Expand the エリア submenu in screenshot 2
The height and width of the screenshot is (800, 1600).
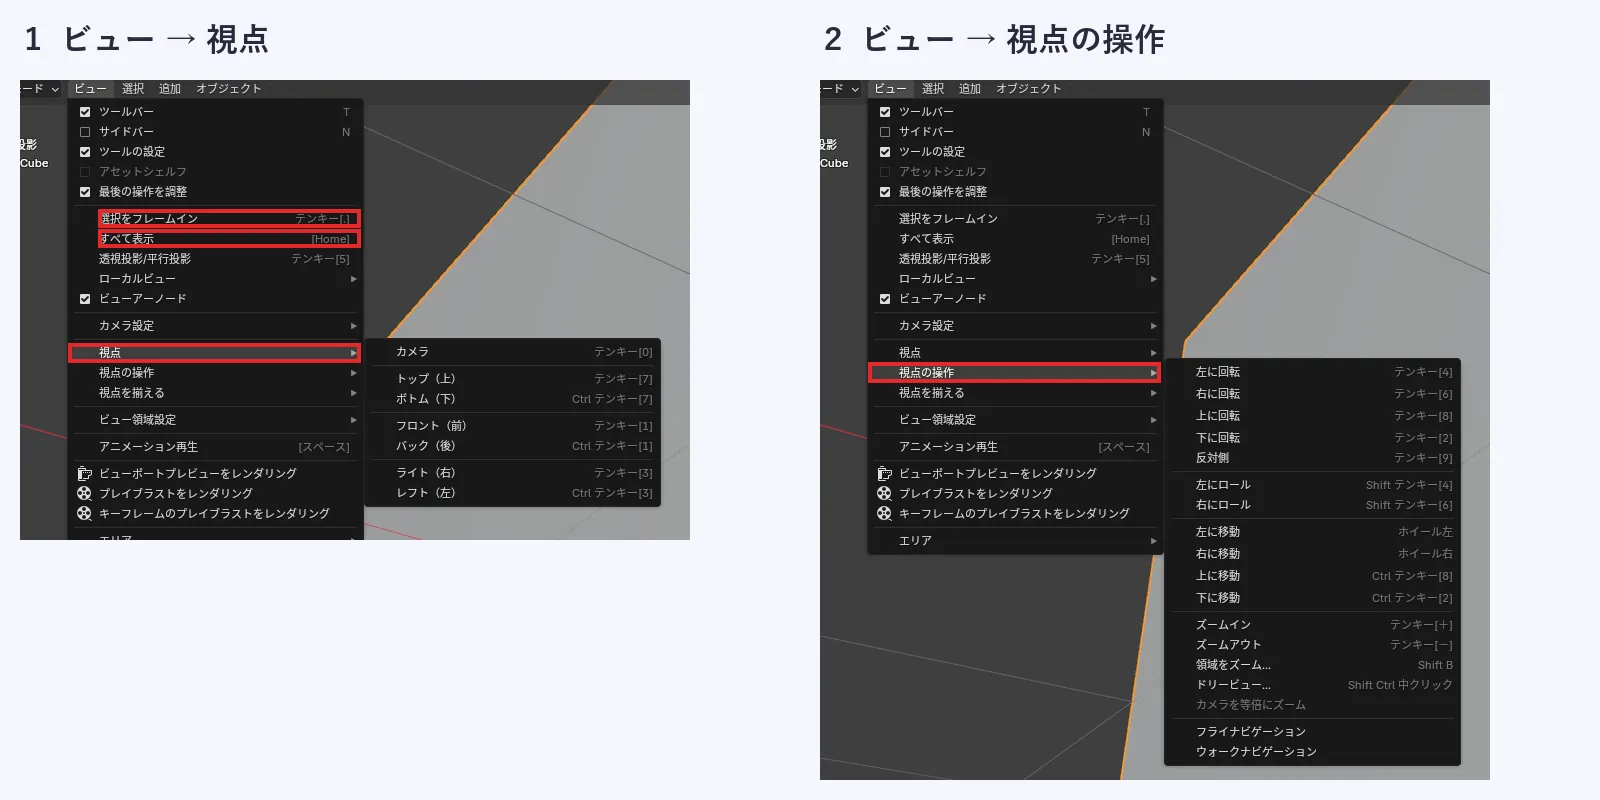1015,541
